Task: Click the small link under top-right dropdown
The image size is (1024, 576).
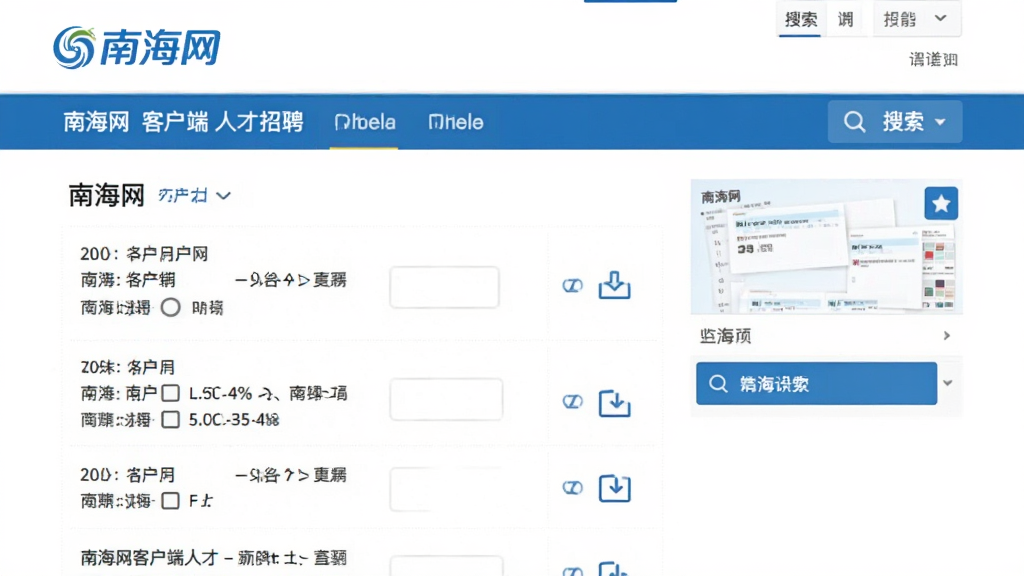Action: [933, 60]
